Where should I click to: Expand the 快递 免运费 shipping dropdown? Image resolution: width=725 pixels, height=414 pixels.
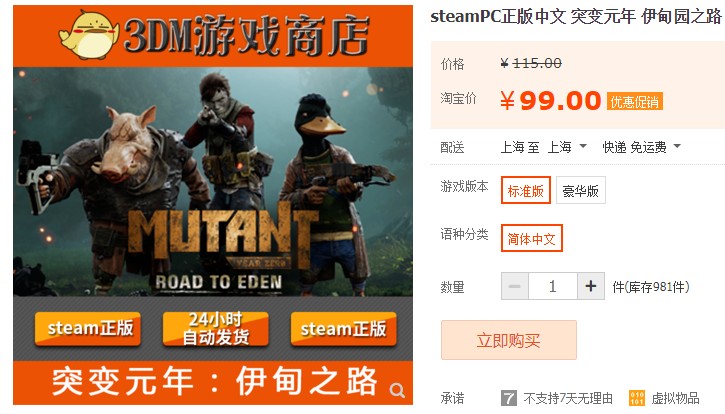pyautogui.click(x=641, y=147)
